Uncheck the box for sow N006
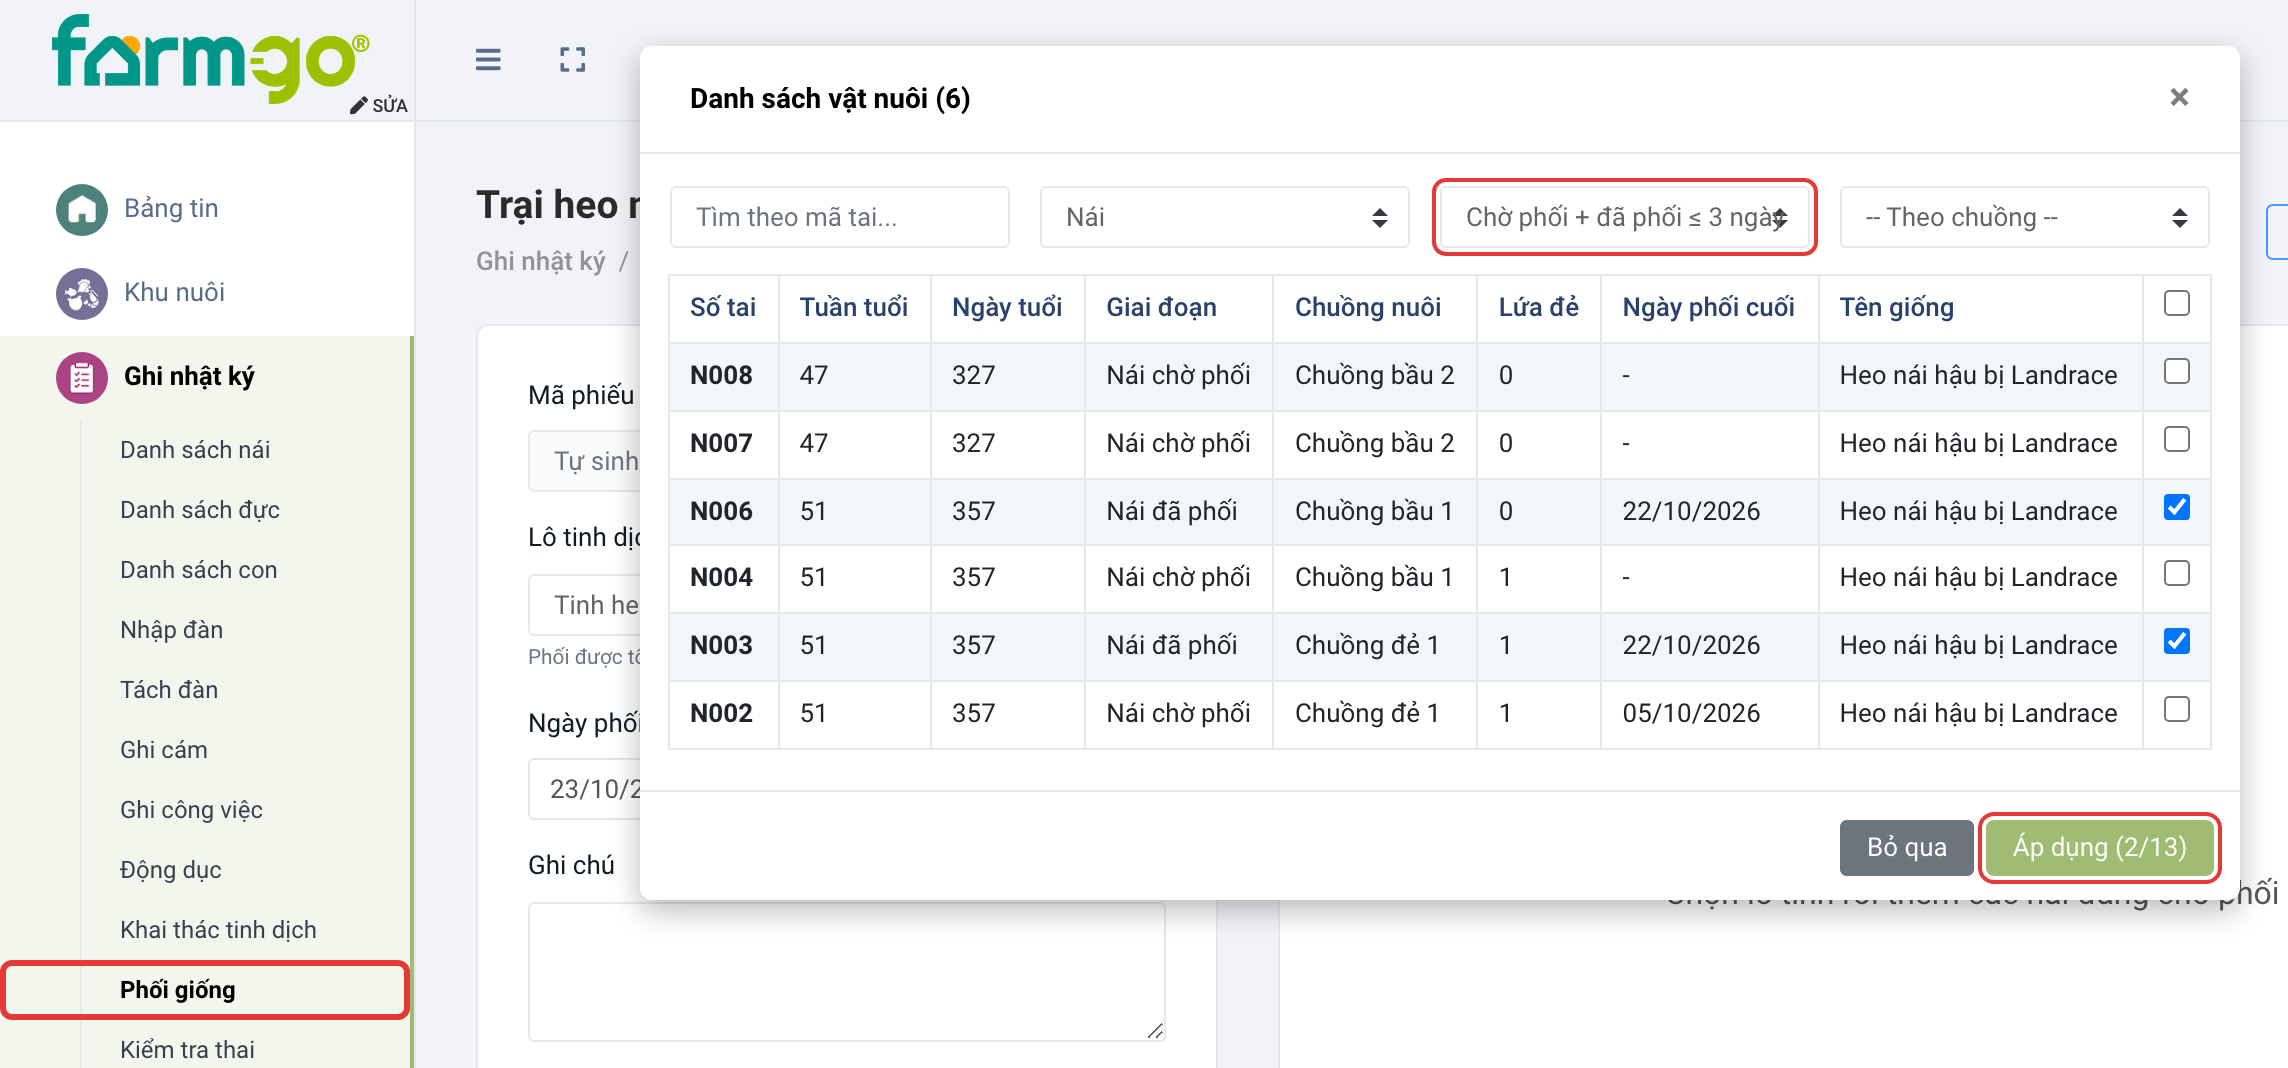This screenshot has width=2288, height=1068. [x=2177, y=508]
